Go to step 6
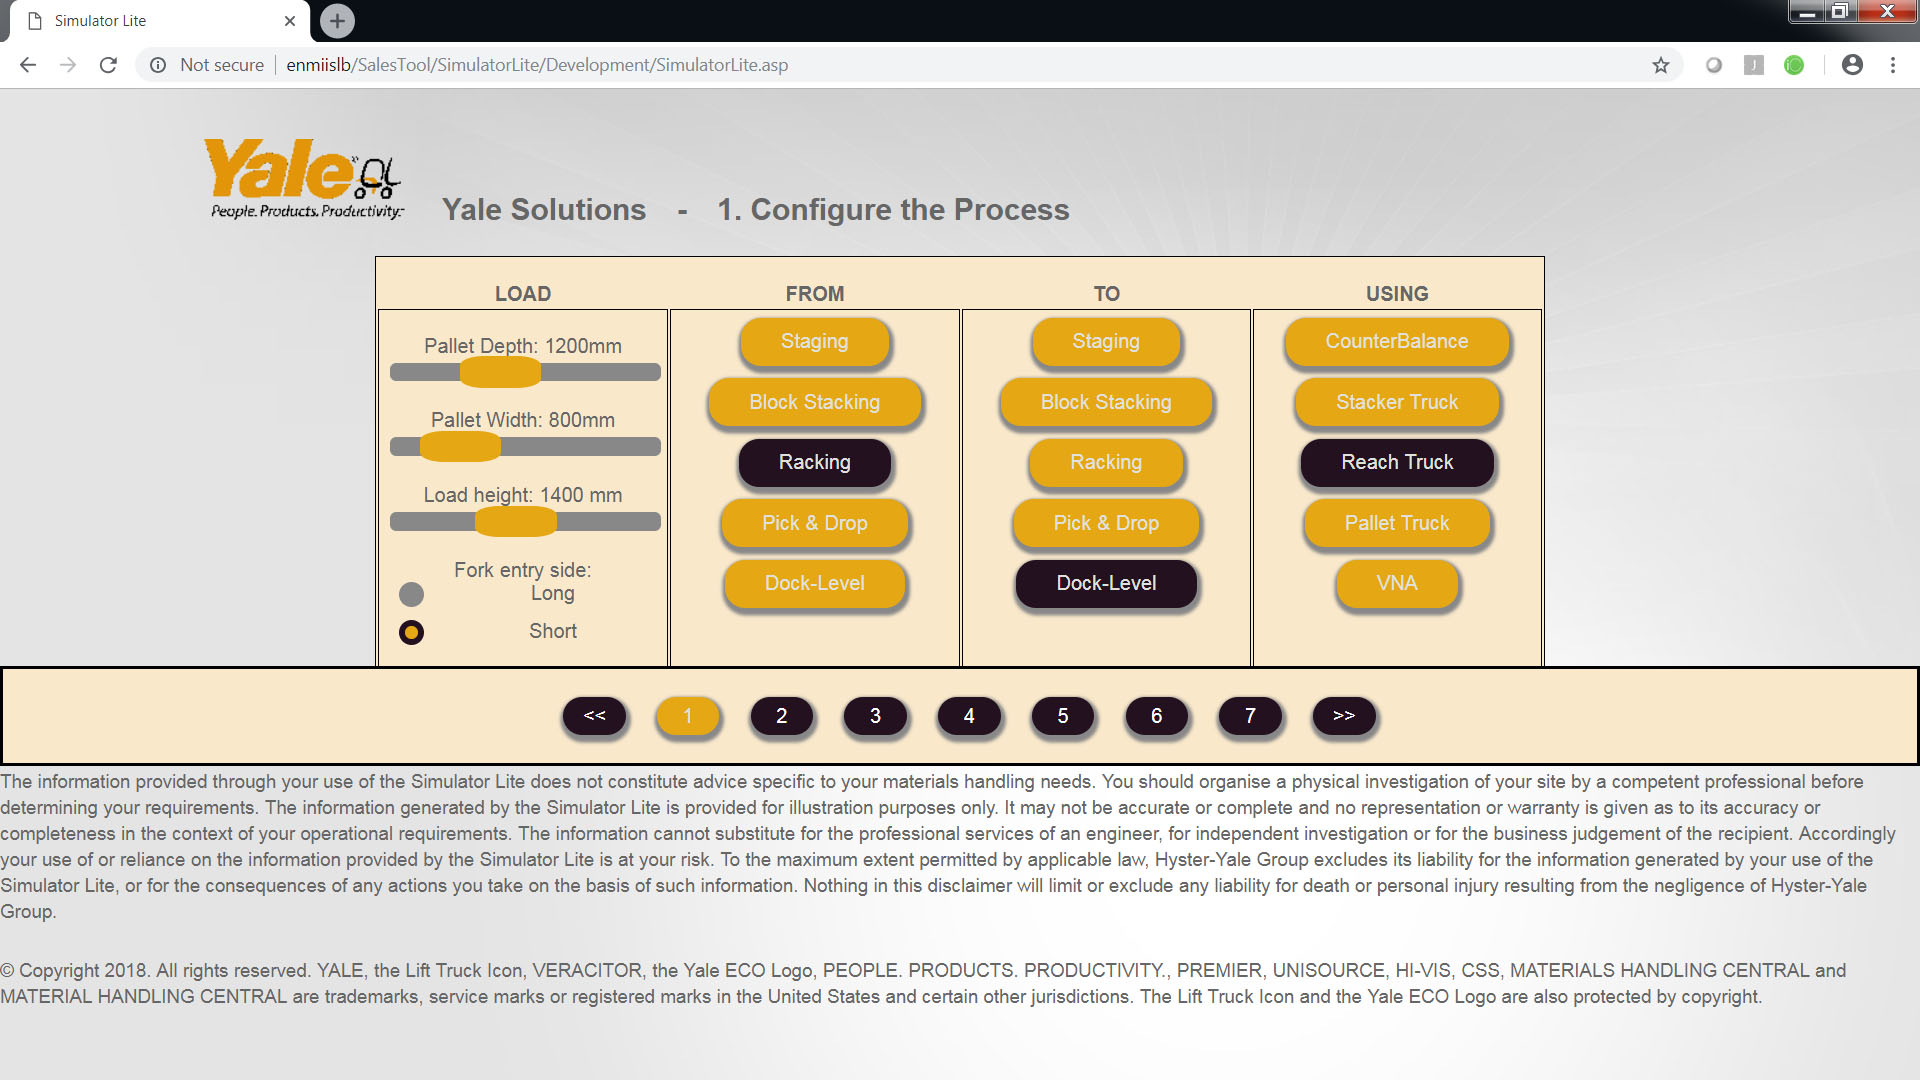1920x1080 pixels. [x=1156, y=716]
